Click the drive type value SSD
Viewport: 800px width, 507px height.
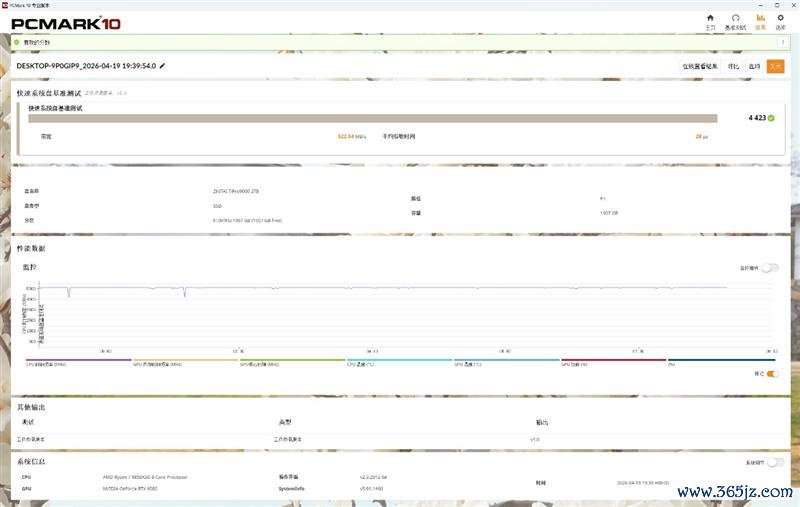(x=217, y=206)
